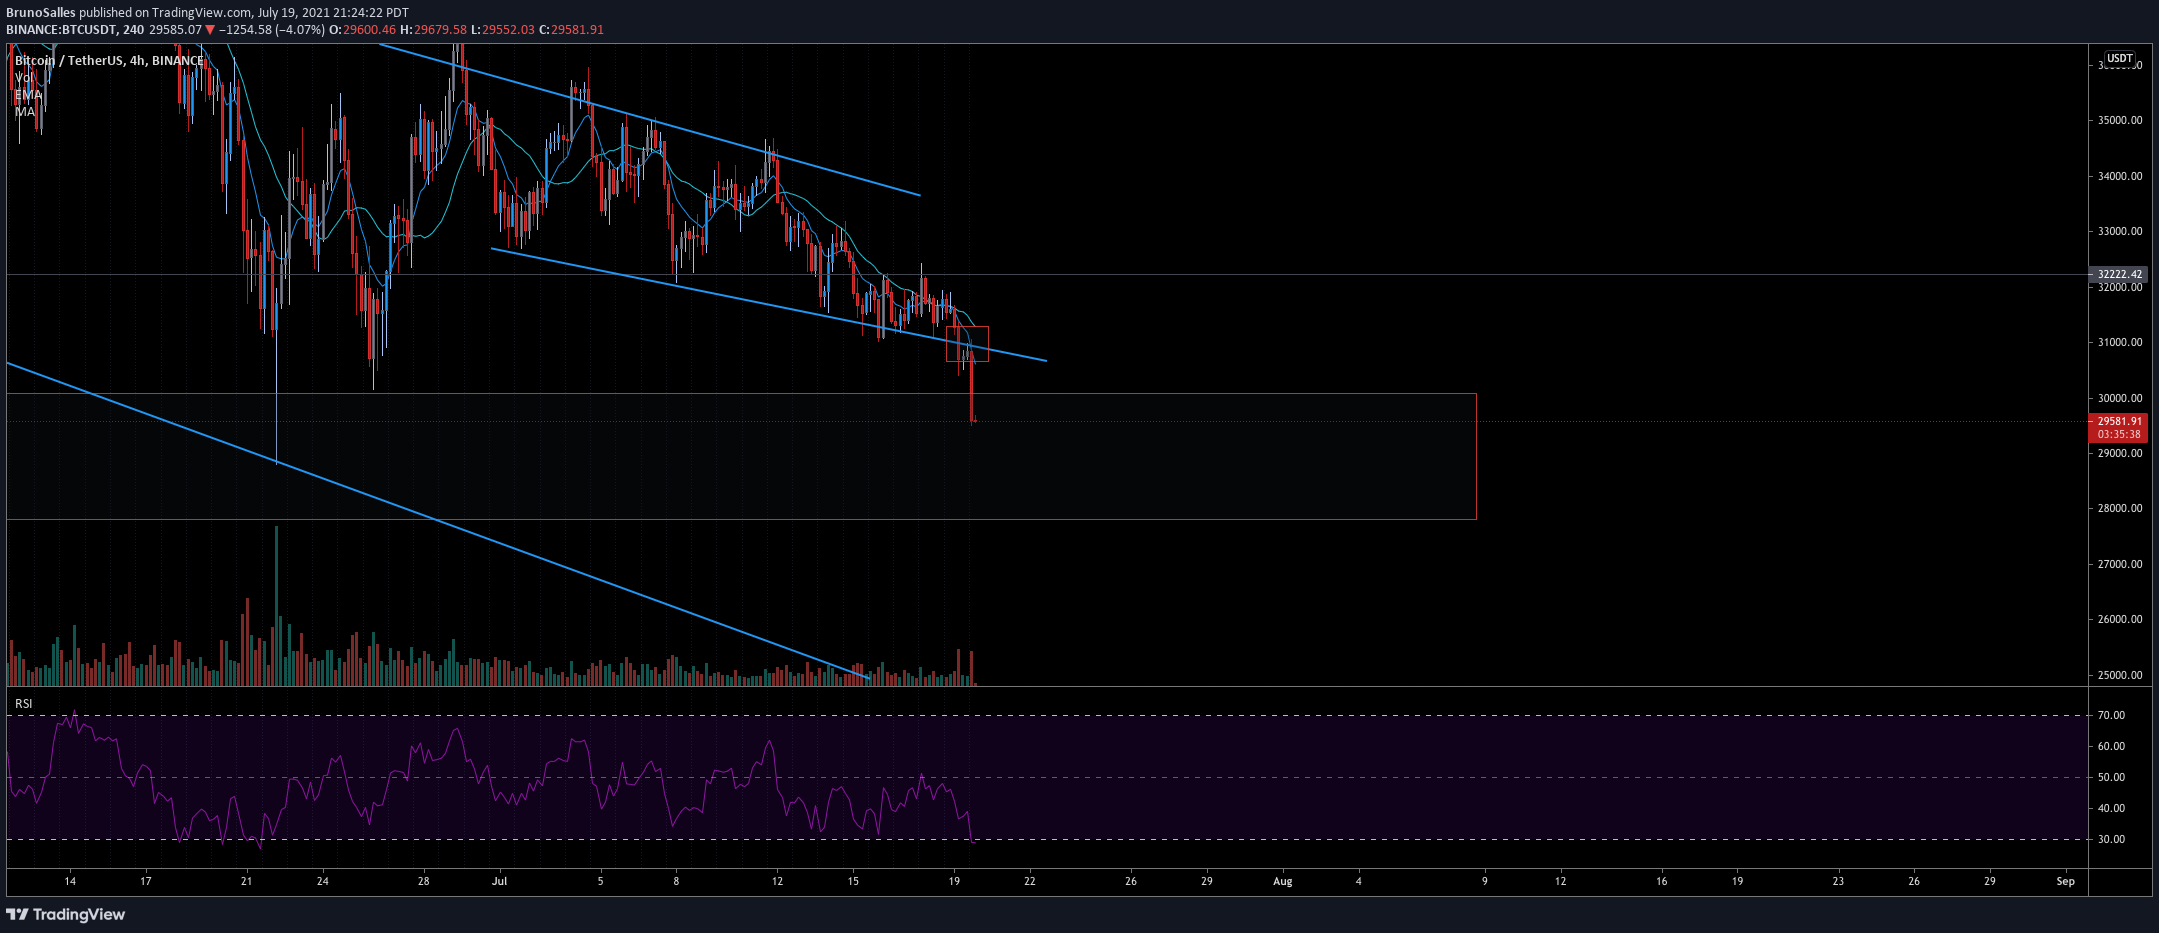Click the 29000.00 price axis label
Image resolution: width=2159 pixels, height=933 pixels.
click(x=2118, y=453)
